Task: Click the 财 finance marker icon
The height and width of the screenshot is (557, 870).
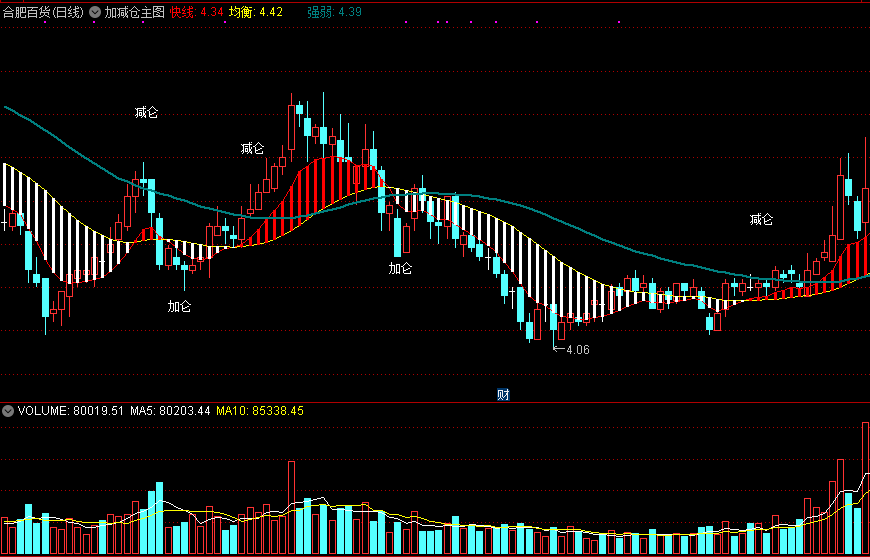Action: pyautogui.click(x=503, y=395)
